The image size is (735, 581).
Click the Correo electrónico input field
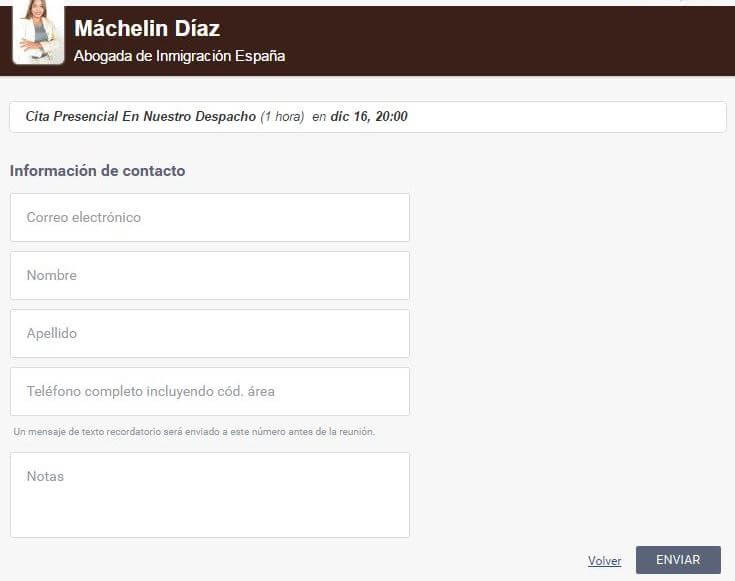tap(210, 218)
